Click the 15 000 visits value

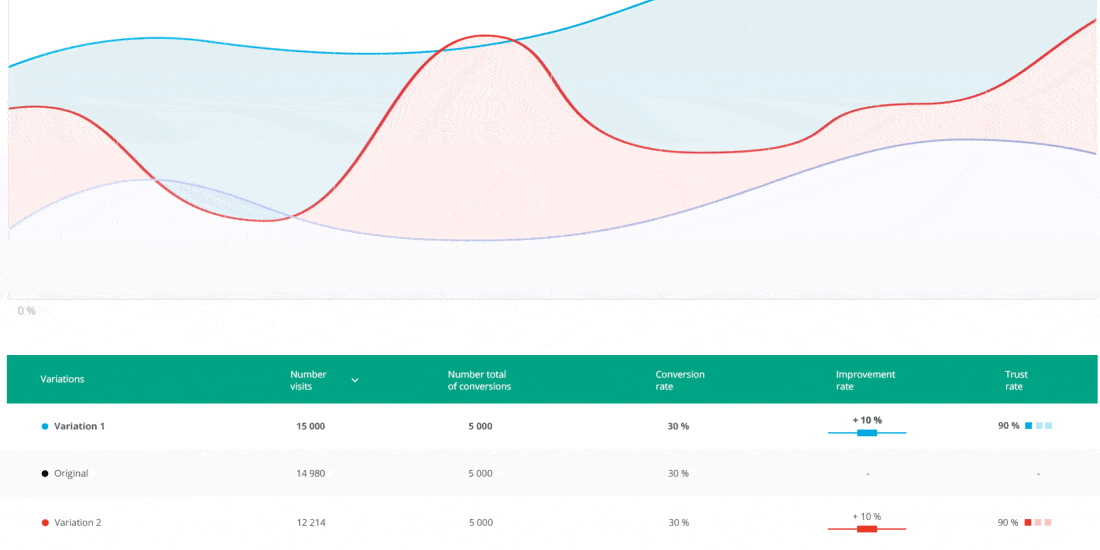311,426
